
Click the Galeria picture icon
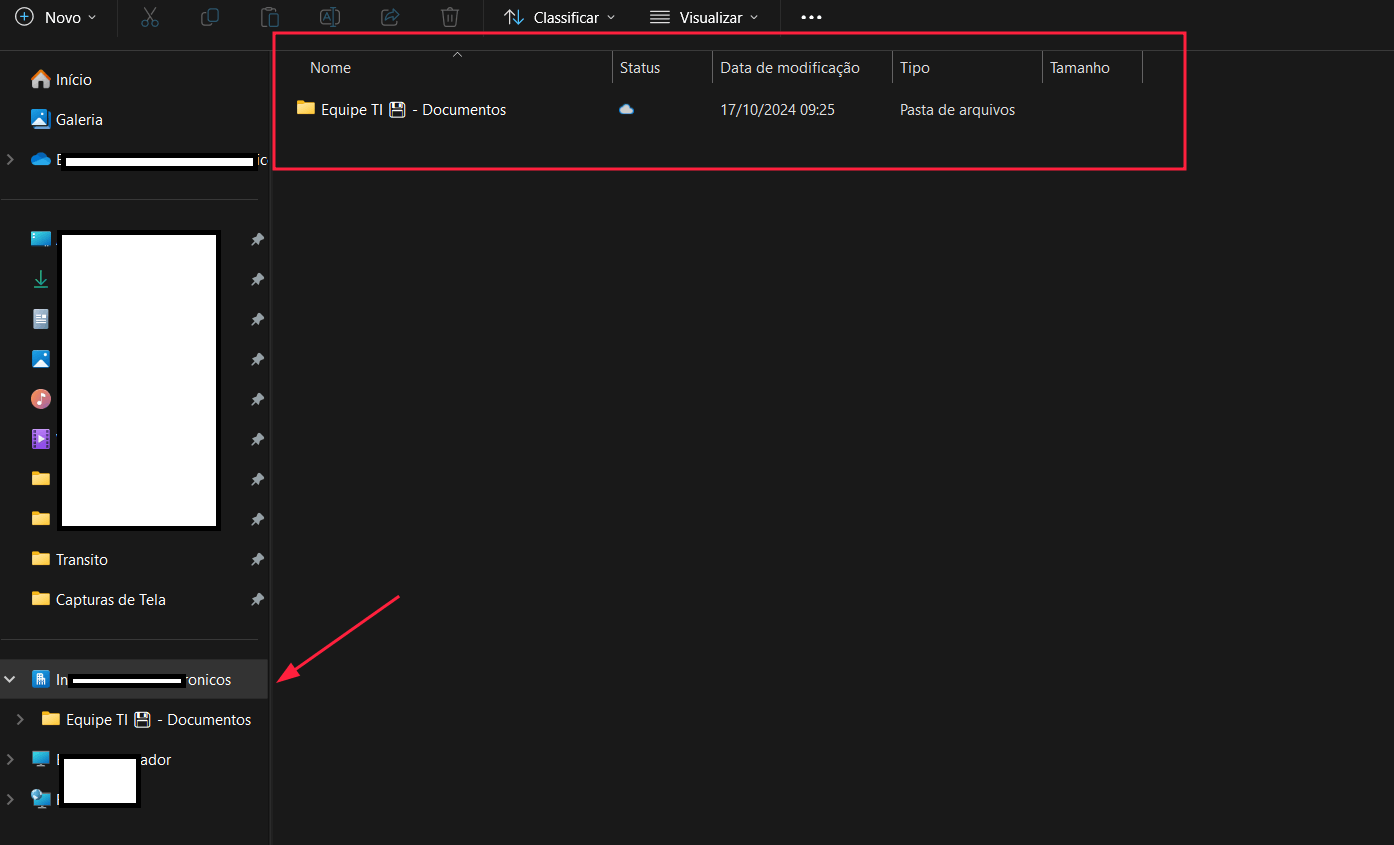(x=41, y=119)
